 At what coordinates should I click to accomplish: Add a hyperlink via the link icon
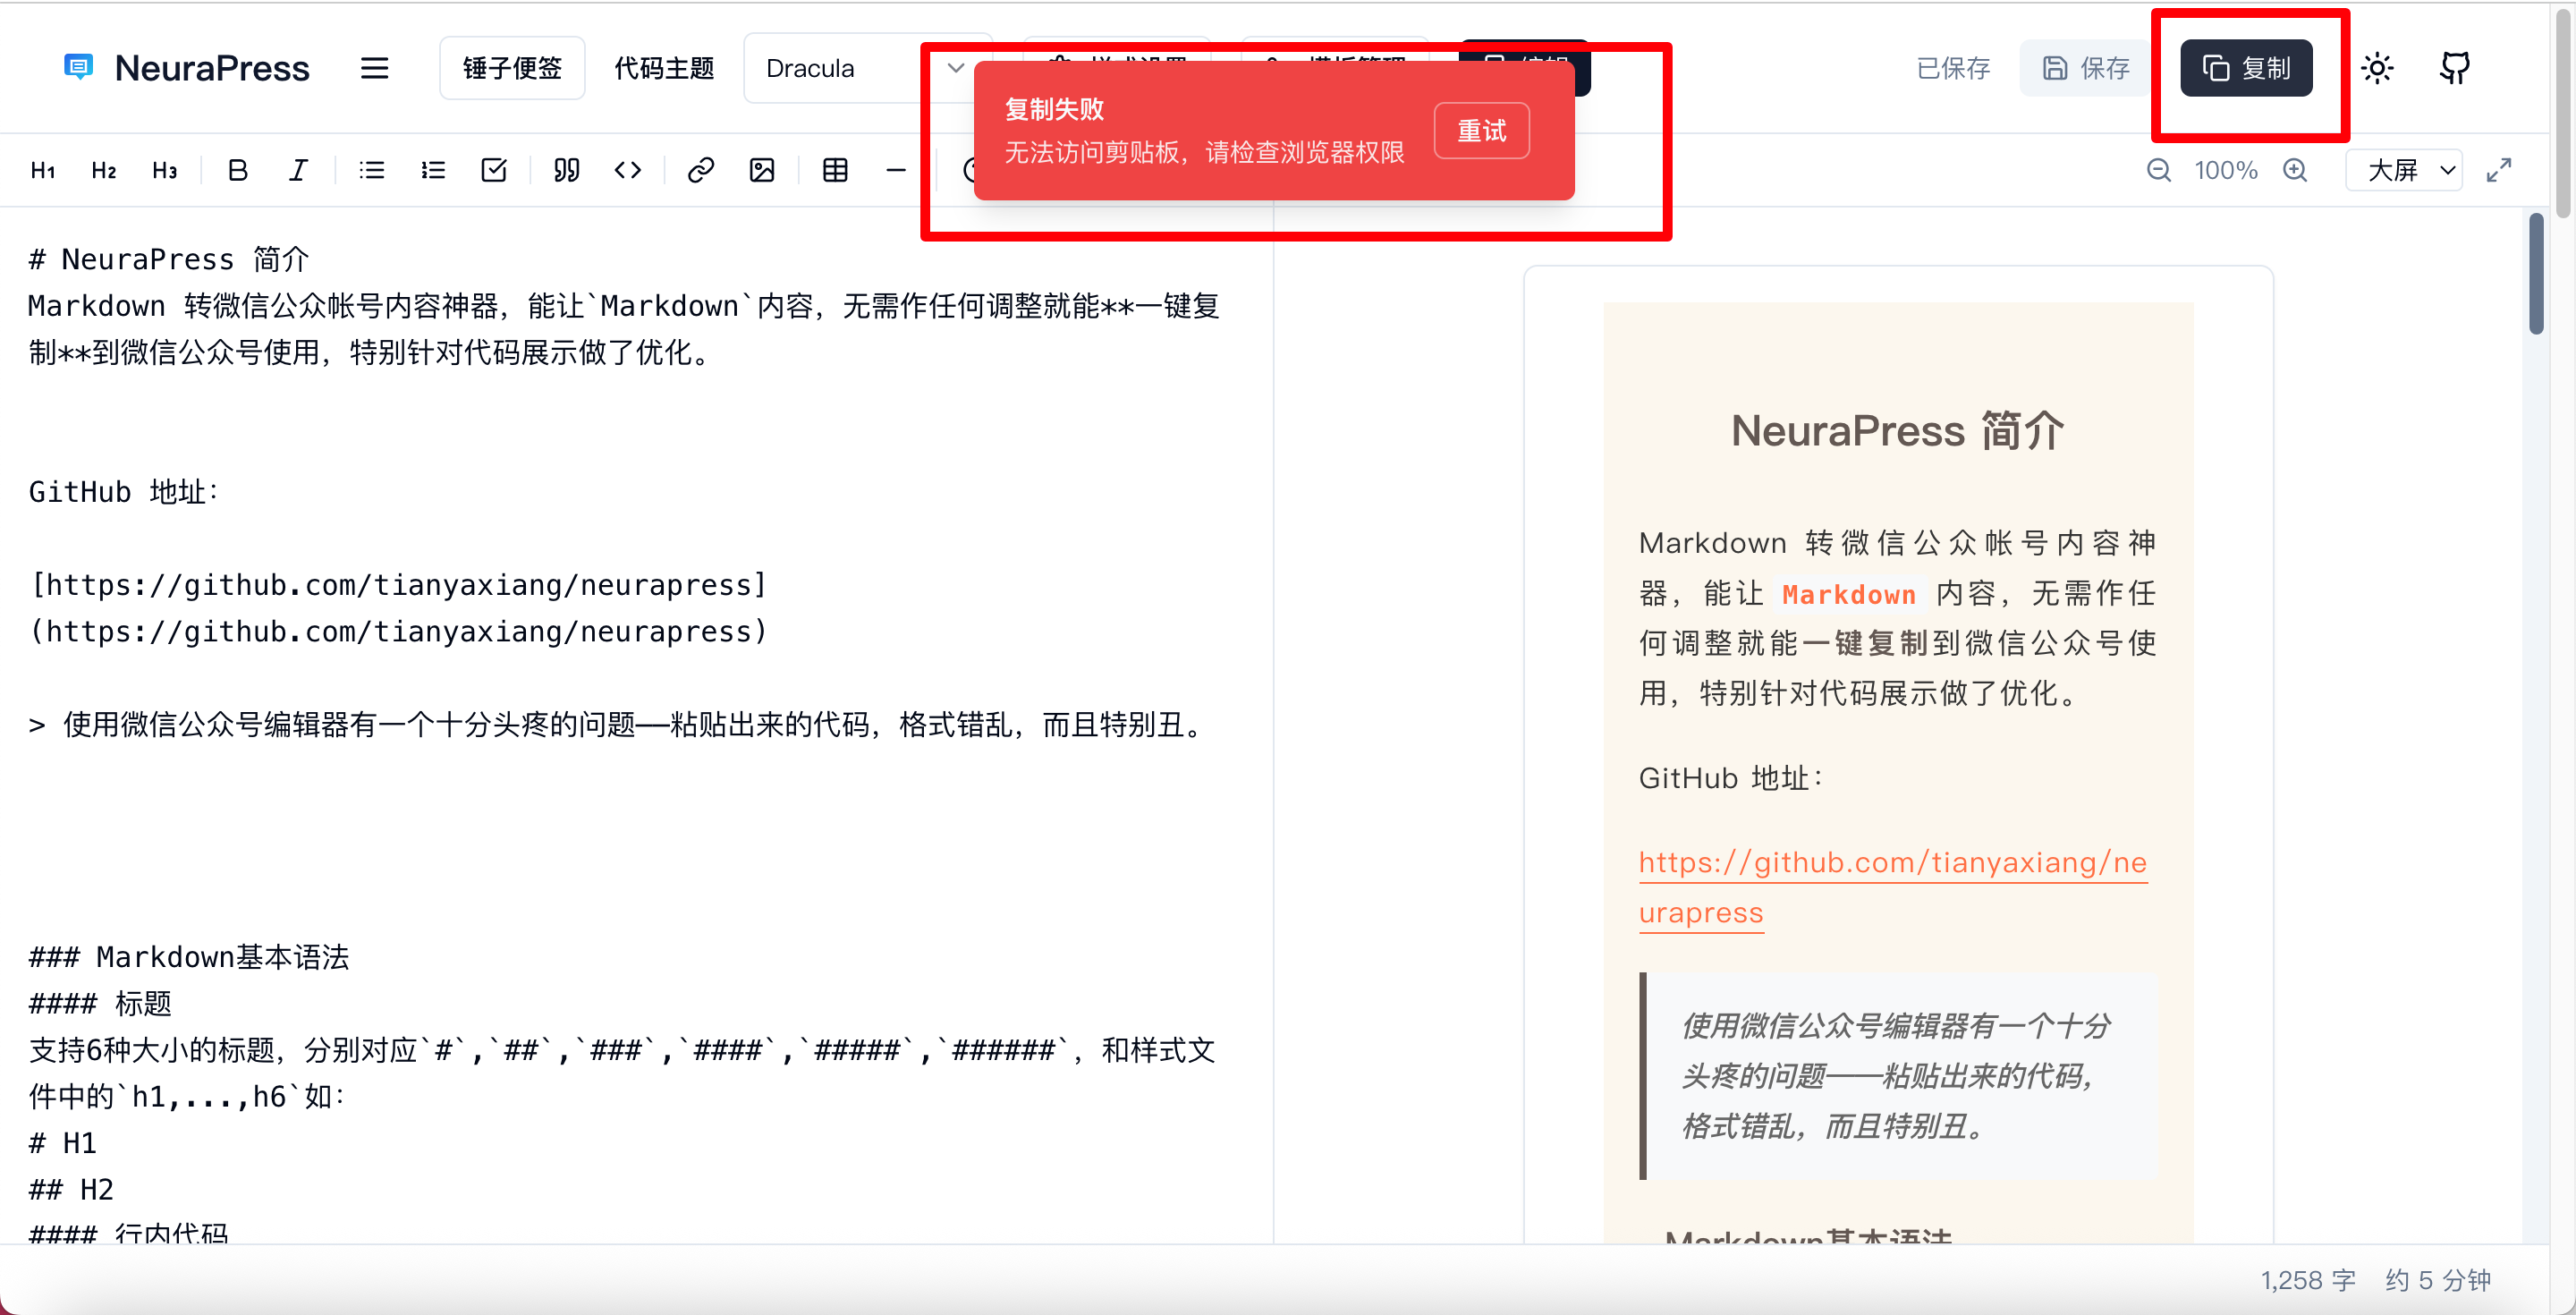700,170
